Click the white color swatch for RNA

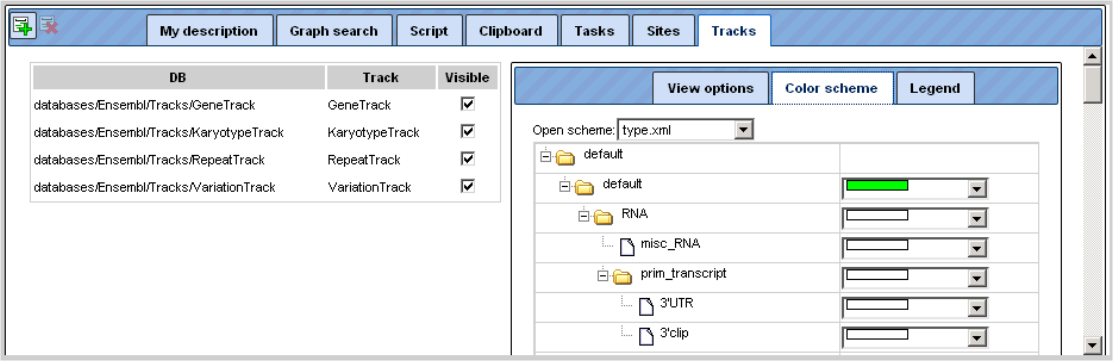coord(877,215)
